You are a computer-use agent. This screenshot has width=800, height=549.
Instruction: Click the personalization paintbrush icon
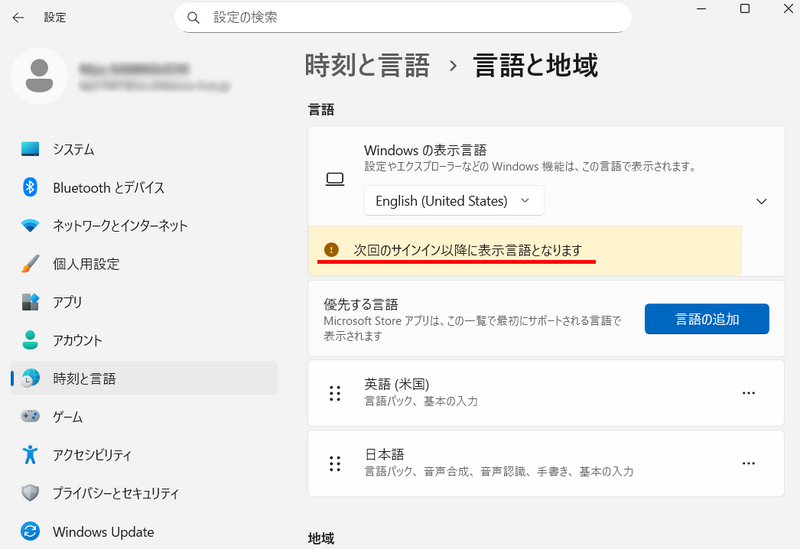pos(30,264)
